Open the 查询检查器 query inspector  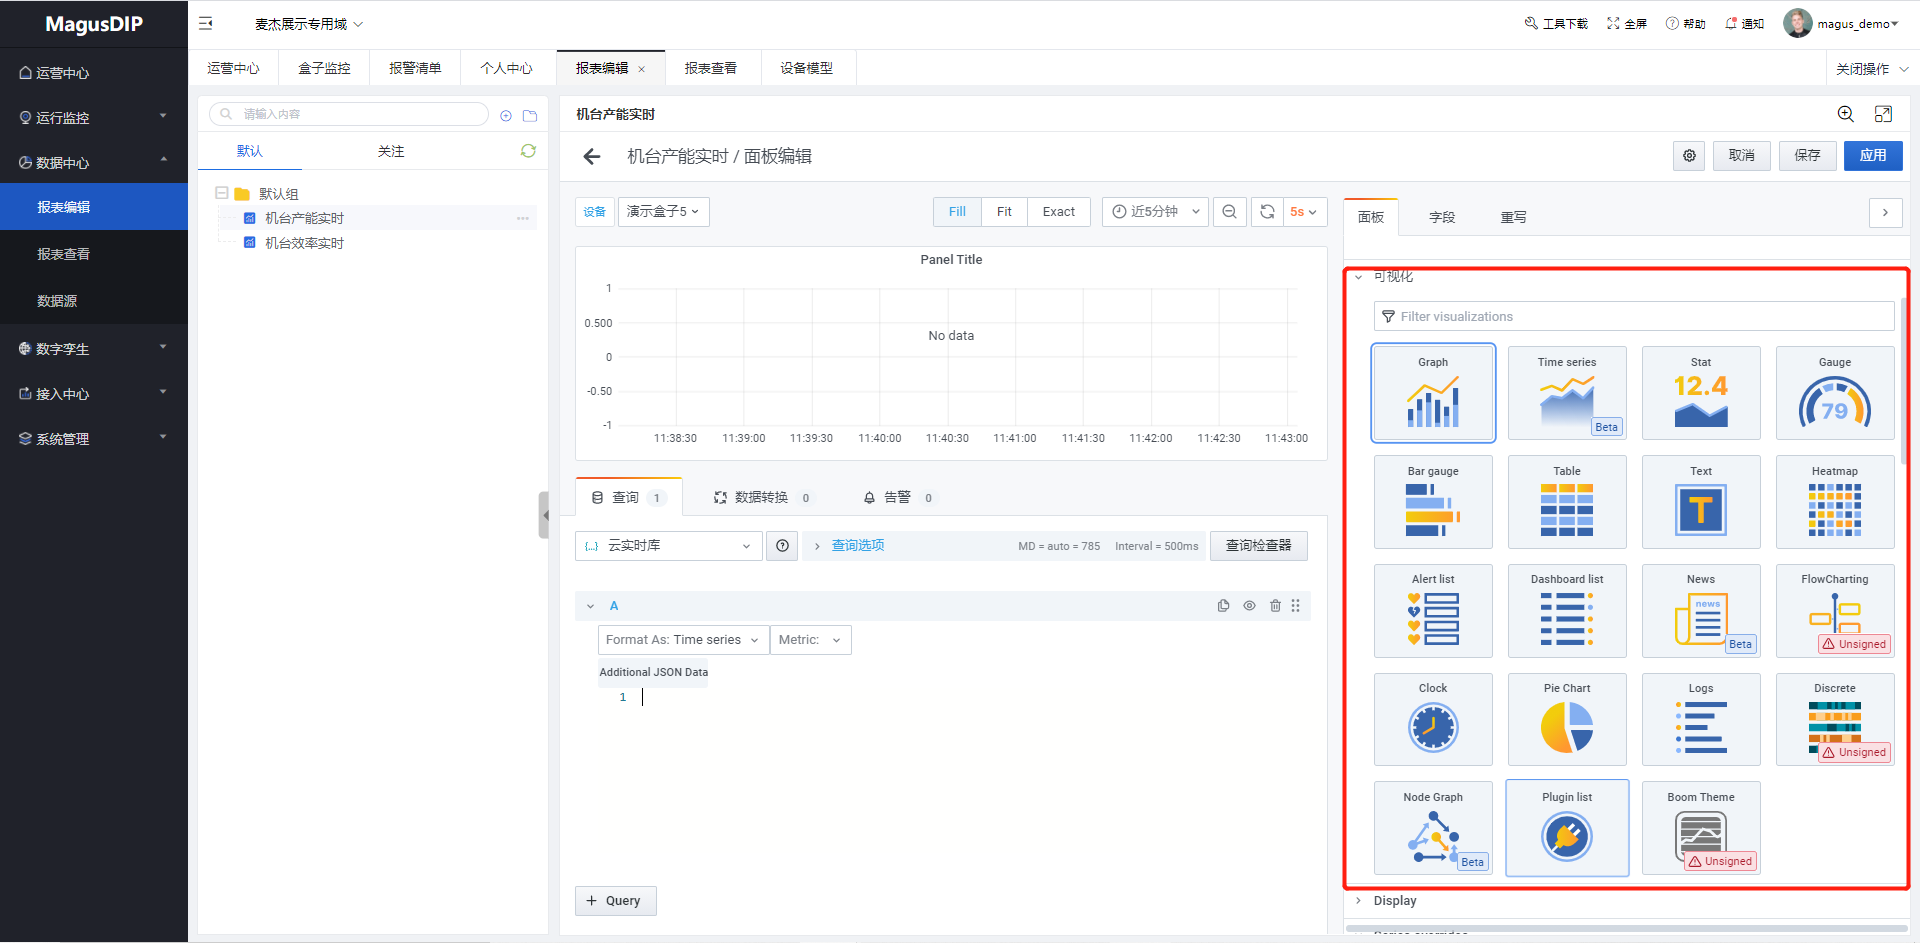click(x=1259, y=546)
